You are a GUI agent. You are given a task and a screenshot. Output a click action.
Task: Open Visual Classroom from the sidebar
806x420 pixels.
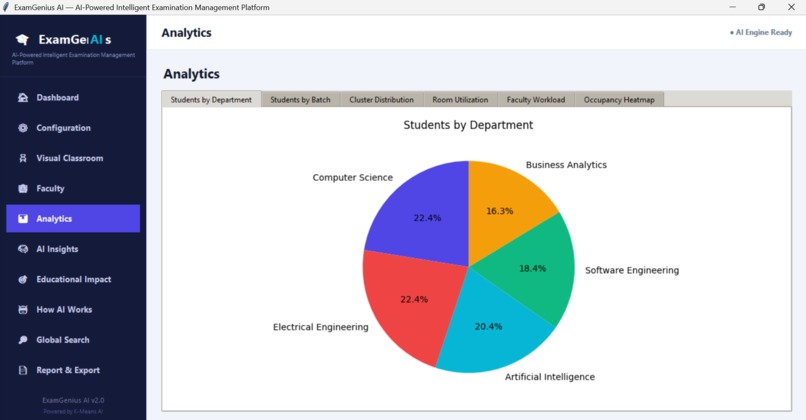(73, 158)
